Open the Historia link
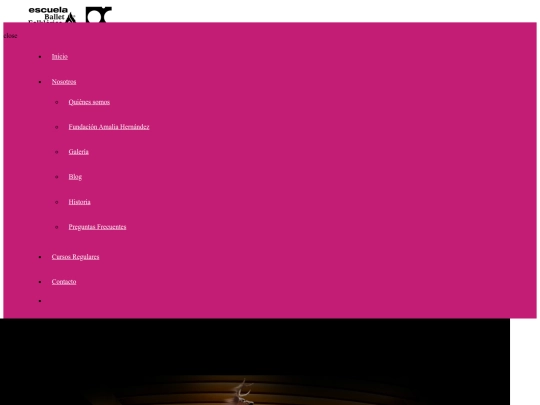Image resolution: width=540 pixels, height=405 pixels. point(79,202)
